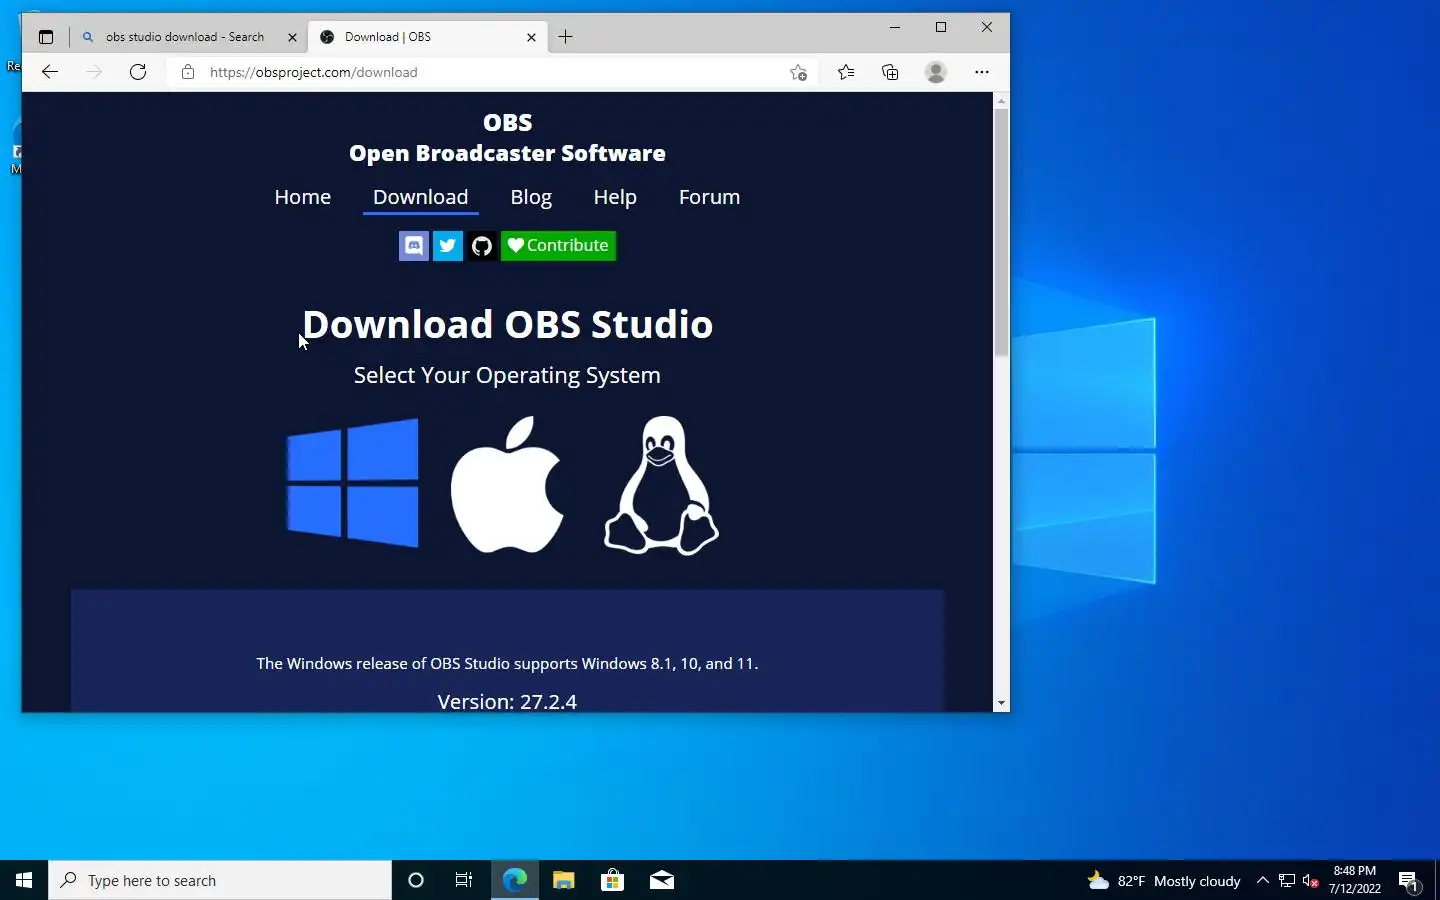The image size is (1440, 900).
Task: Switch to the obs studio download Search tab
Action: 185,37
